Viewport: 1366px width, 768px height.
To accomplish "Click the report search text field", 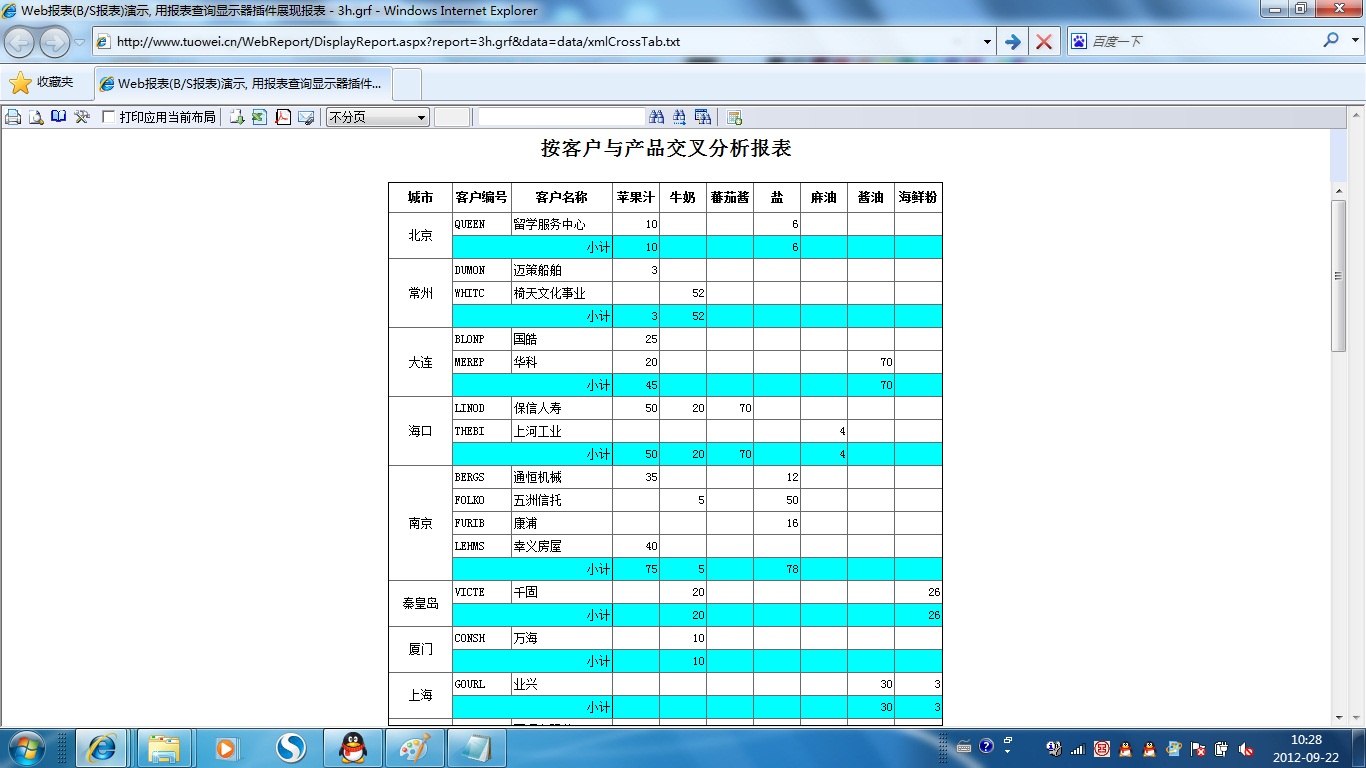I will click(561, 117).
